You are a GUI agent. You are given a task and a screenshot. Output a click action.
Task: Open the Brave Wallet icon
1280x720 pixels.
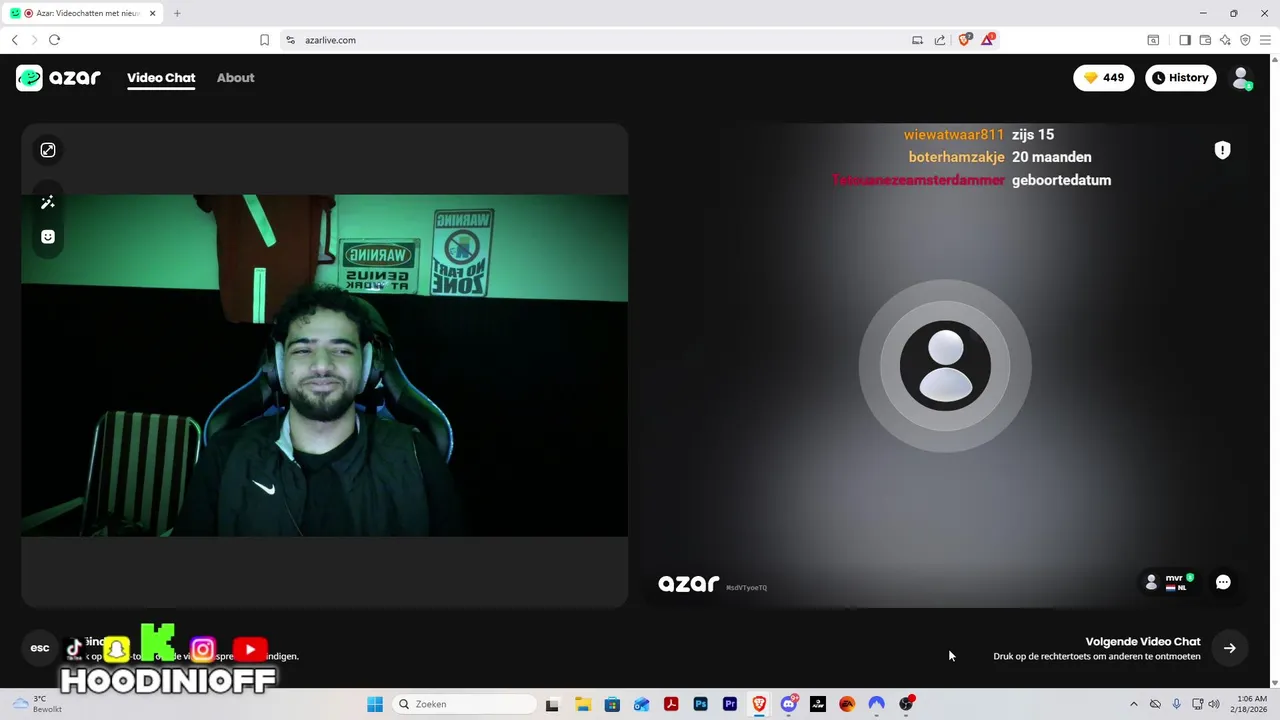click(x=1205, y=40)
